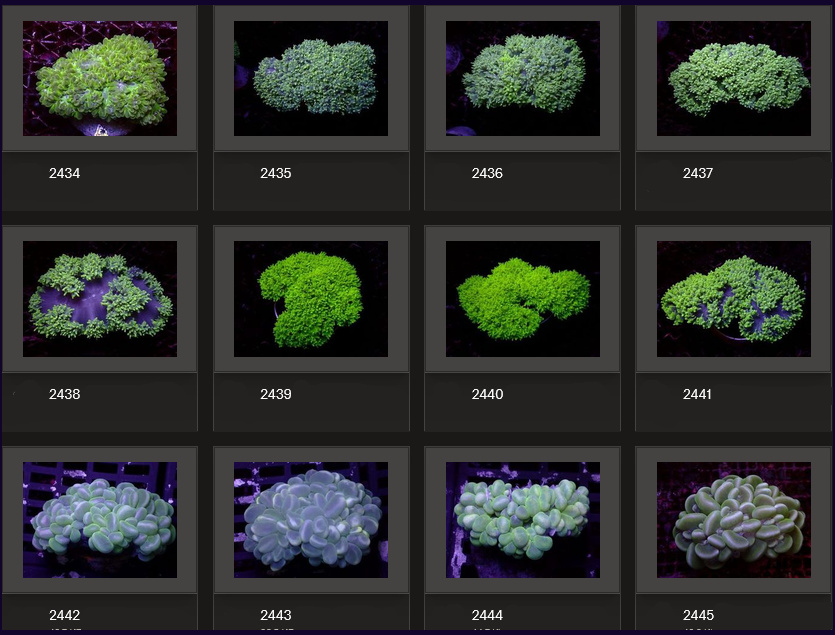The height and width of the screenshot is (635, 835).
Task: Open coral thumbnail numbered 2437
Action: 734,78
